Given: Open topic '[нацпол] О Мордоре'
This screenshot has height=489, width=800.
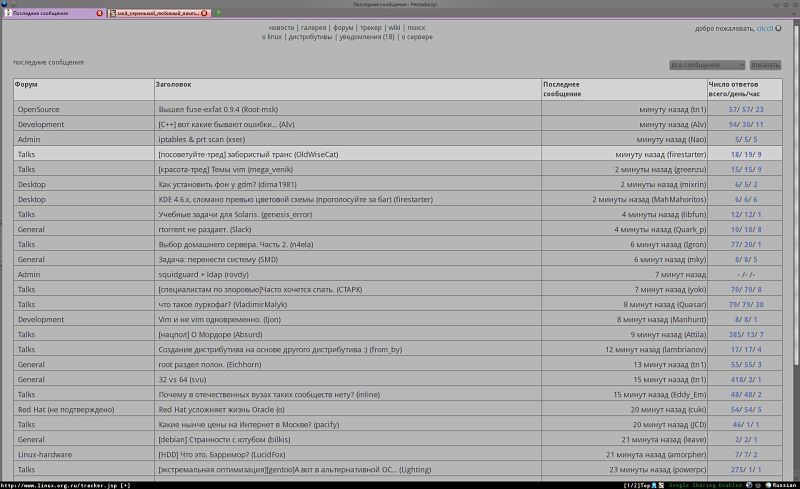Looking at the screenshot, I should (x=210, y=334).
